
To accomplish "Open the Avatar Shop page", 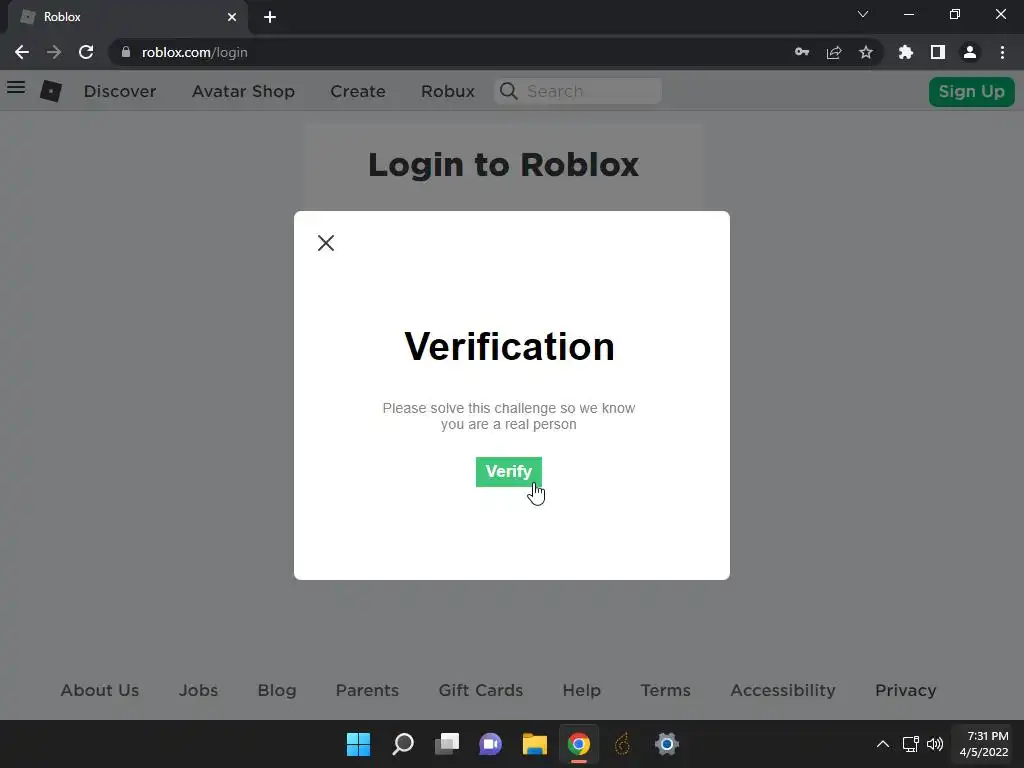I will [244, 91].
